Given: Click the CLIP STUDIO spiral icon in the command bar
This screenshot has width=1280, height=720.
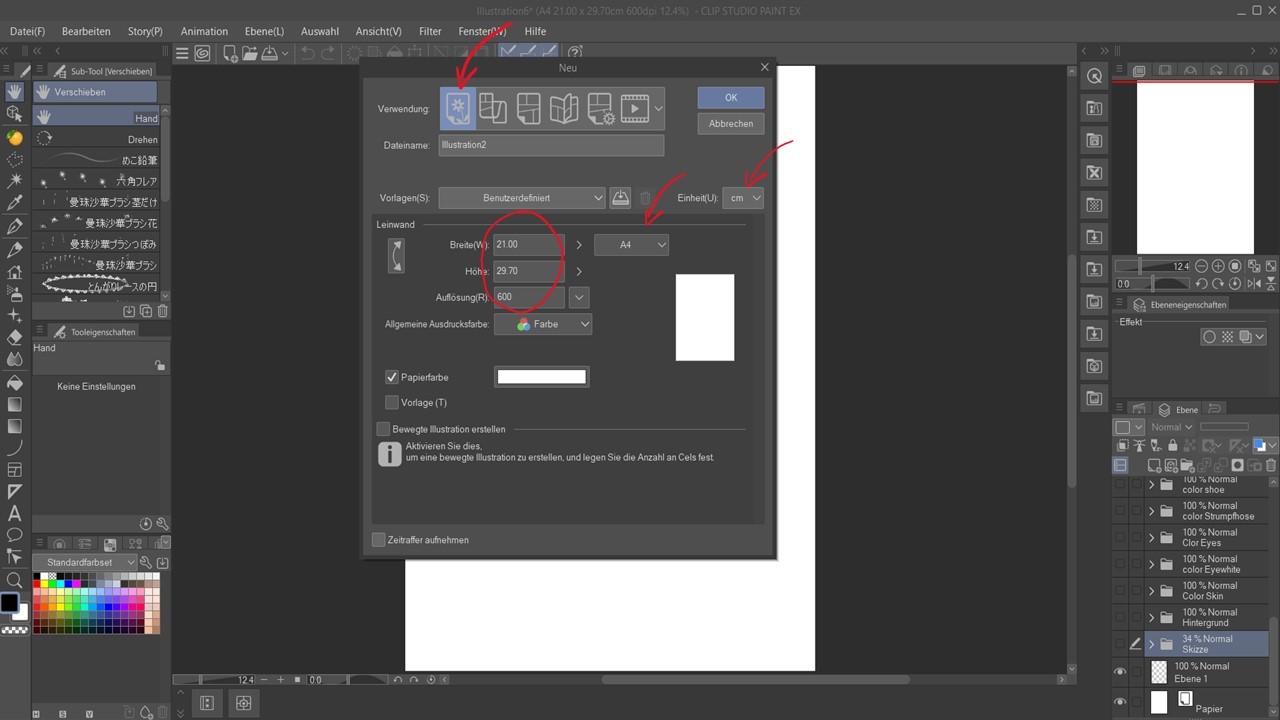Looking at the screenshot, I should click(203, 53).
